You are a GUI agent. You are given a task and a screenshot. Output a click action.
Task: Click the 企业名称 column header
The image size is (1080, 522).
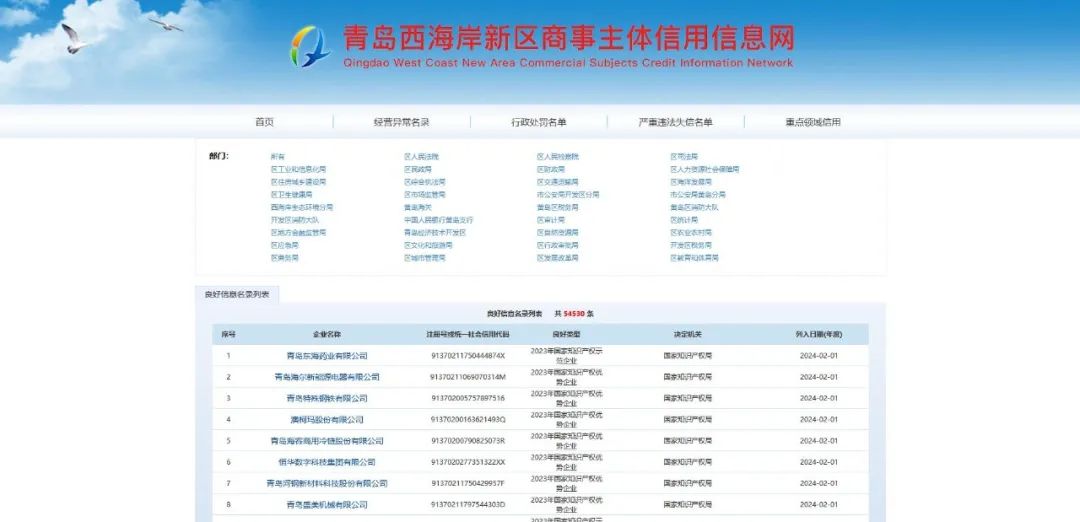point(327,334)
